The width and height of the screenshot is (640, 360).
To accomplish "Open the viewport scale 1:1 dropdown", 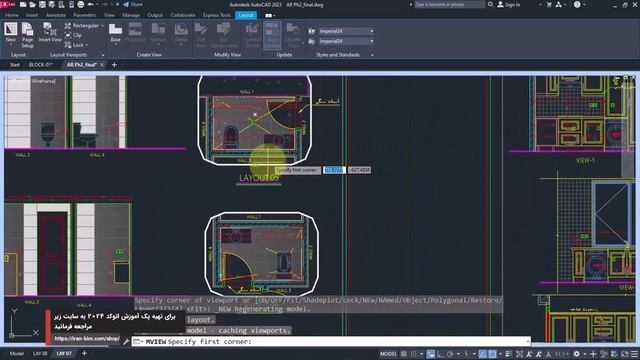I will pyautogui.click(x=562, y=354).
